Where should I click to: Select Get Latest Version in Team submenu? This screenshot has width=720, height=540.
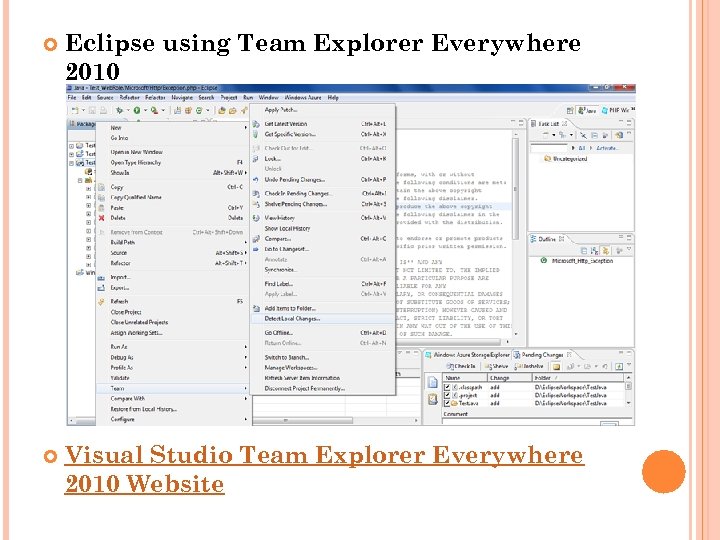[x=323, y=124]
